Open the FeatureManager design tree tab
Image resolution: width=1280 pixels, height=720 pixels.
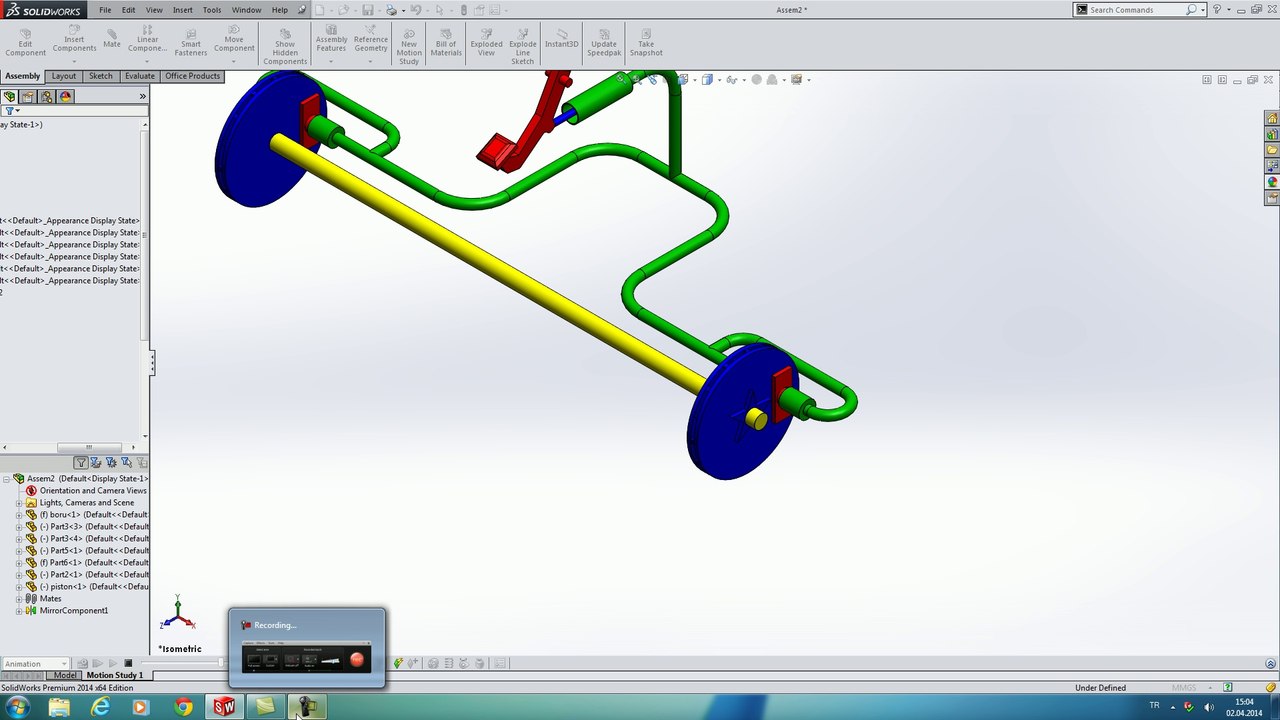coord(10,97)
